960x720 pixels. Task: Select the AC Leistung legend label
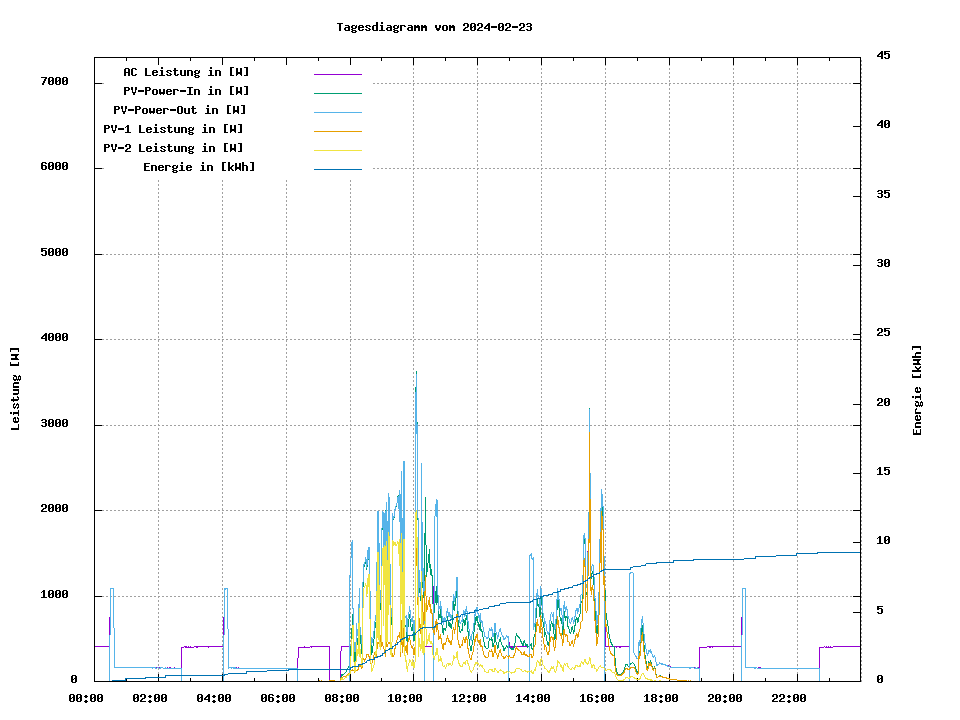point(186,72)
